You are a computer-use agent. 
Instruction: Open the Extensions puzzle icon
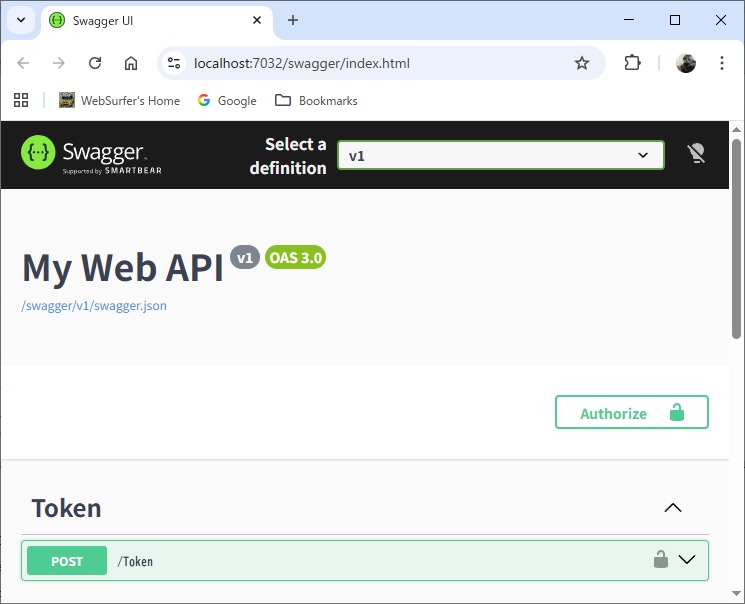(632, 63)
